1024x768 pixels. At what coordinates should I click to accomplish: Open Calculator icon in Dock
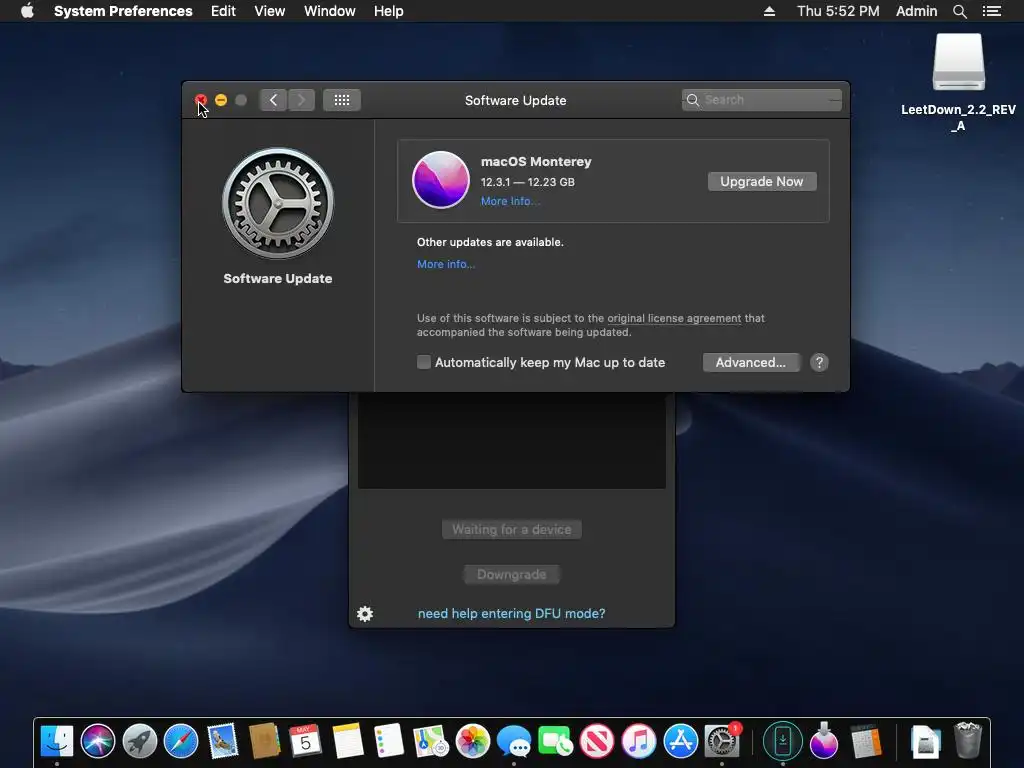[x=866, y=741]
